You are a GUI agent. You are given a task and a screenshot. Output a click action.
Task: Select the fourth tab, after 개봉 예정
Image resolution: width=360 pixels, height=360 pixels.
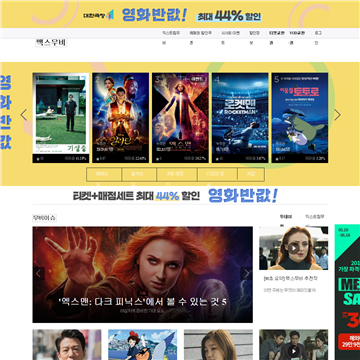click(x=217, y=175)
